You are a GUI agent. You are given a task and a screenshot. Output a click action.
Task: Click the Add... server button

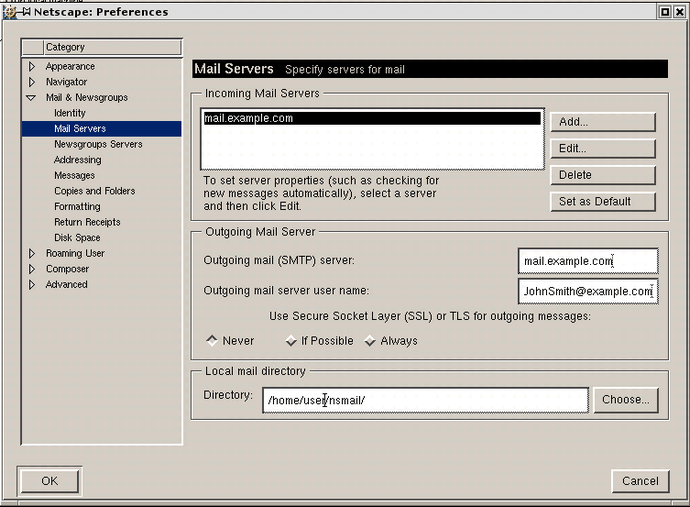coord(602,122)
